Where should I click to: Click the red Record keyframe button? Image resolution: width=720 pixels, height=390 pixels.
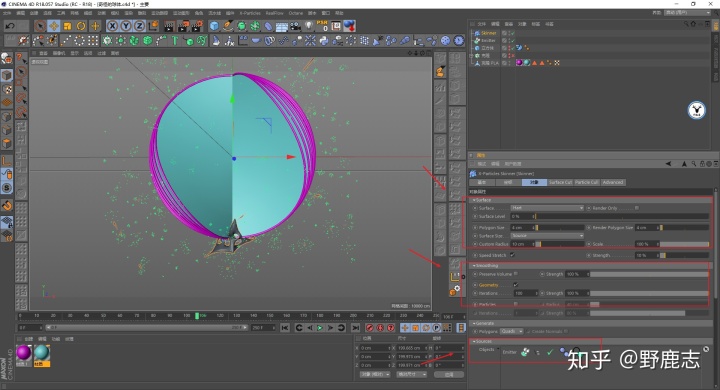pos(370,328)
